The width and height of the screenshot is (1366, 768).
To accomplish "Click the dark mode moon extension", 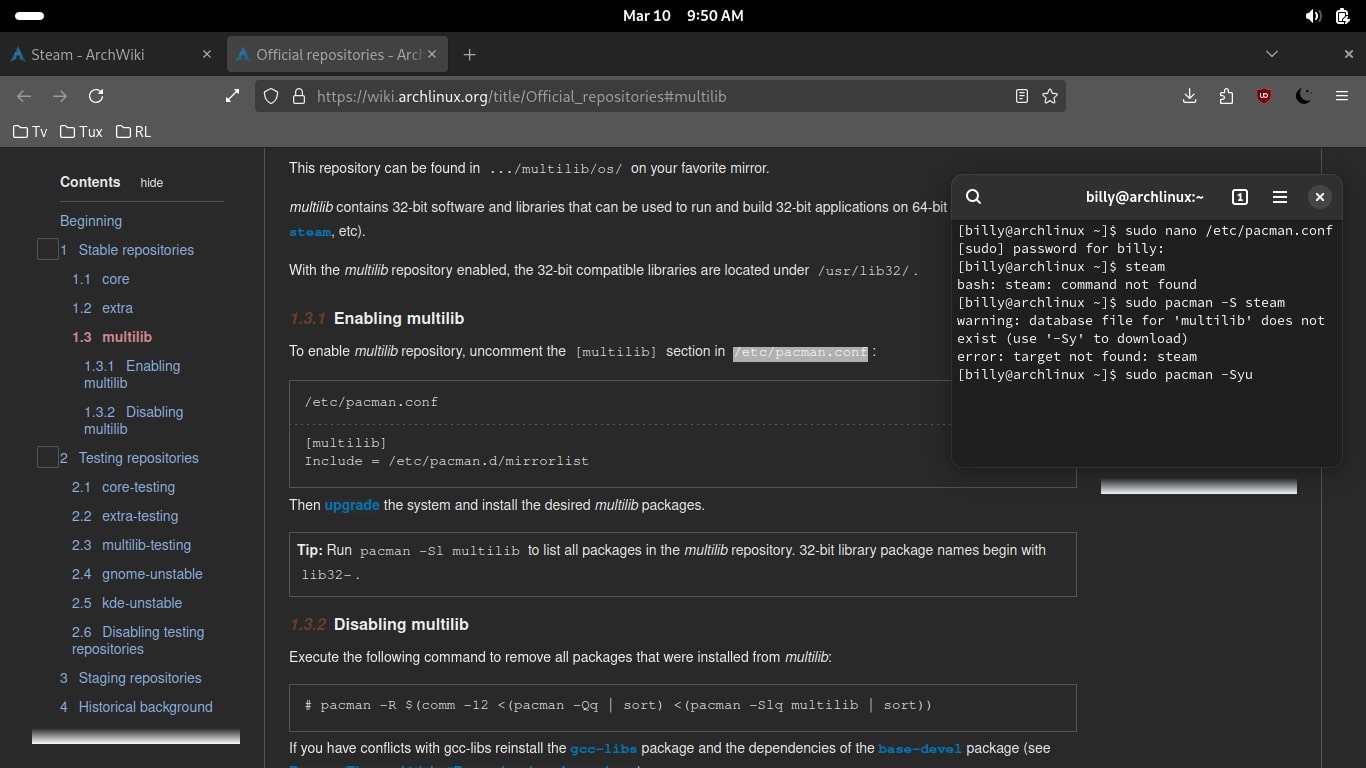I will (x=1303, y=96).
